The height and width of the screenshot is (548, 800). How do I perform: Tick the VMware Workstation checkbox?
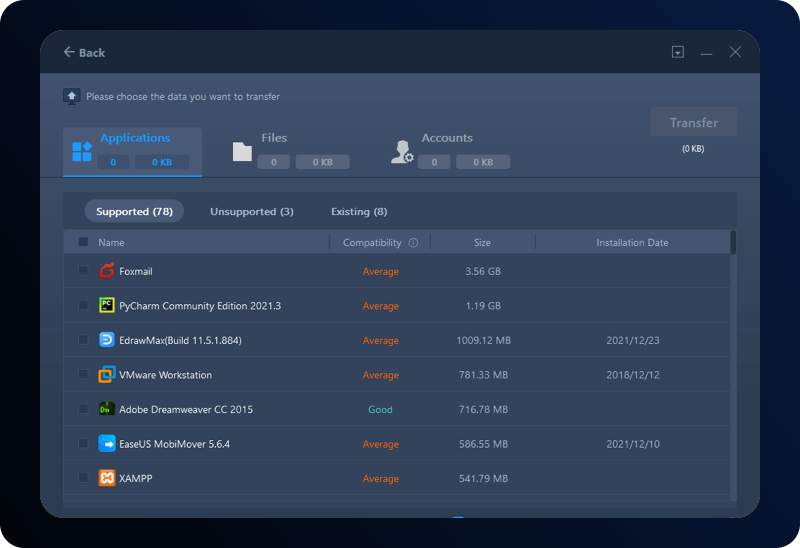pyautogui.click(x=83, y=375)
